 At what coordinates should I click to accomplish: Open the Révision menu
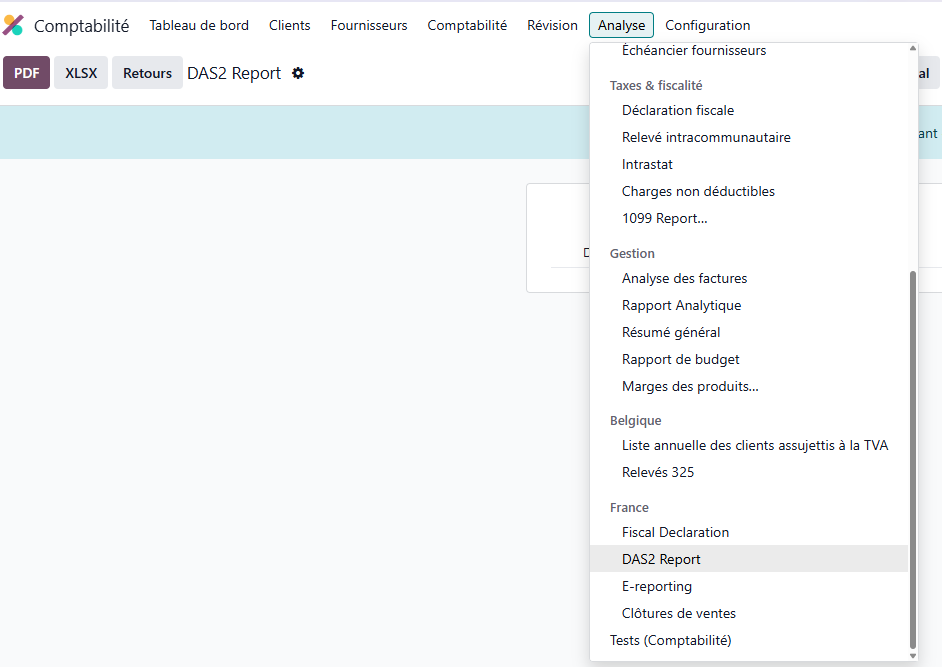pos(552,25)
